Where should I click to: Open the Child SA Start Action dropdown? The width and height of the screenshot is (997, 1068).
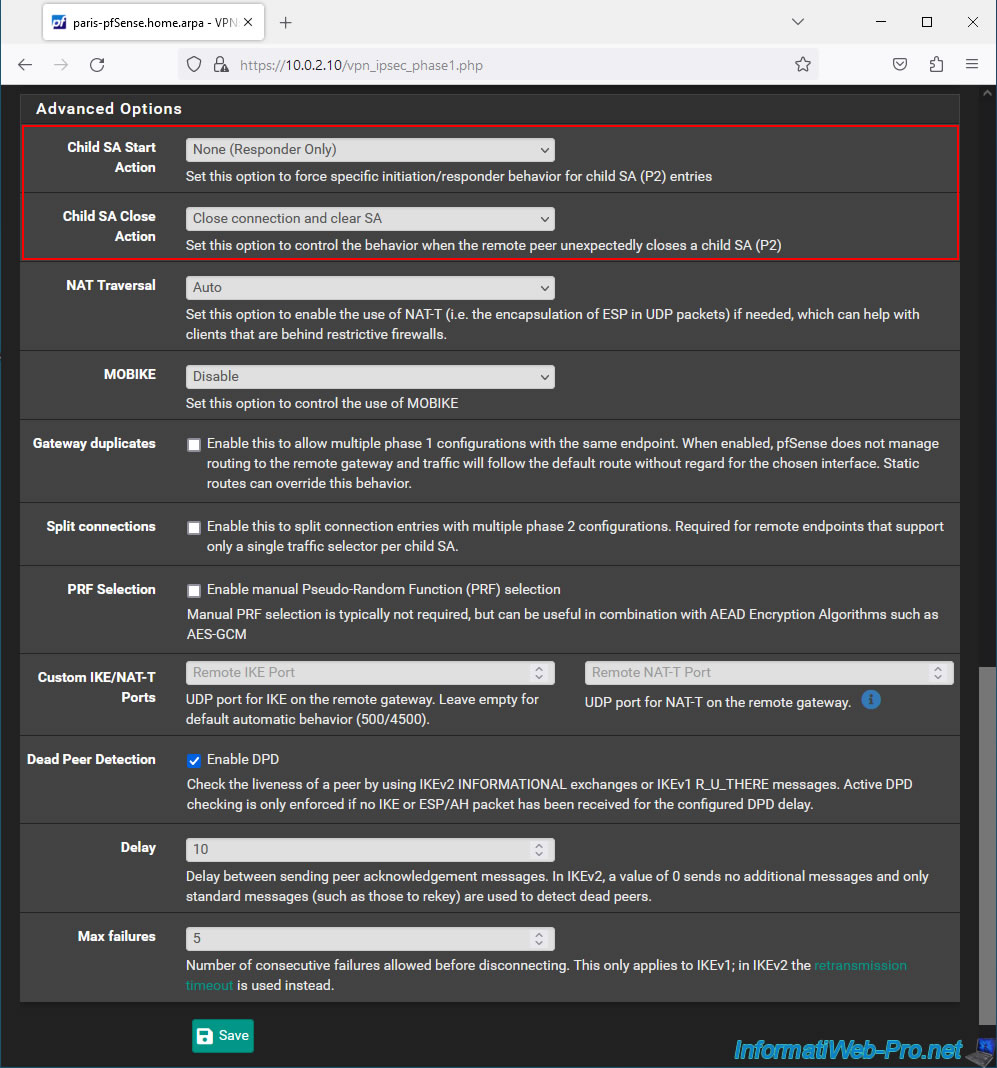[370, 150]
